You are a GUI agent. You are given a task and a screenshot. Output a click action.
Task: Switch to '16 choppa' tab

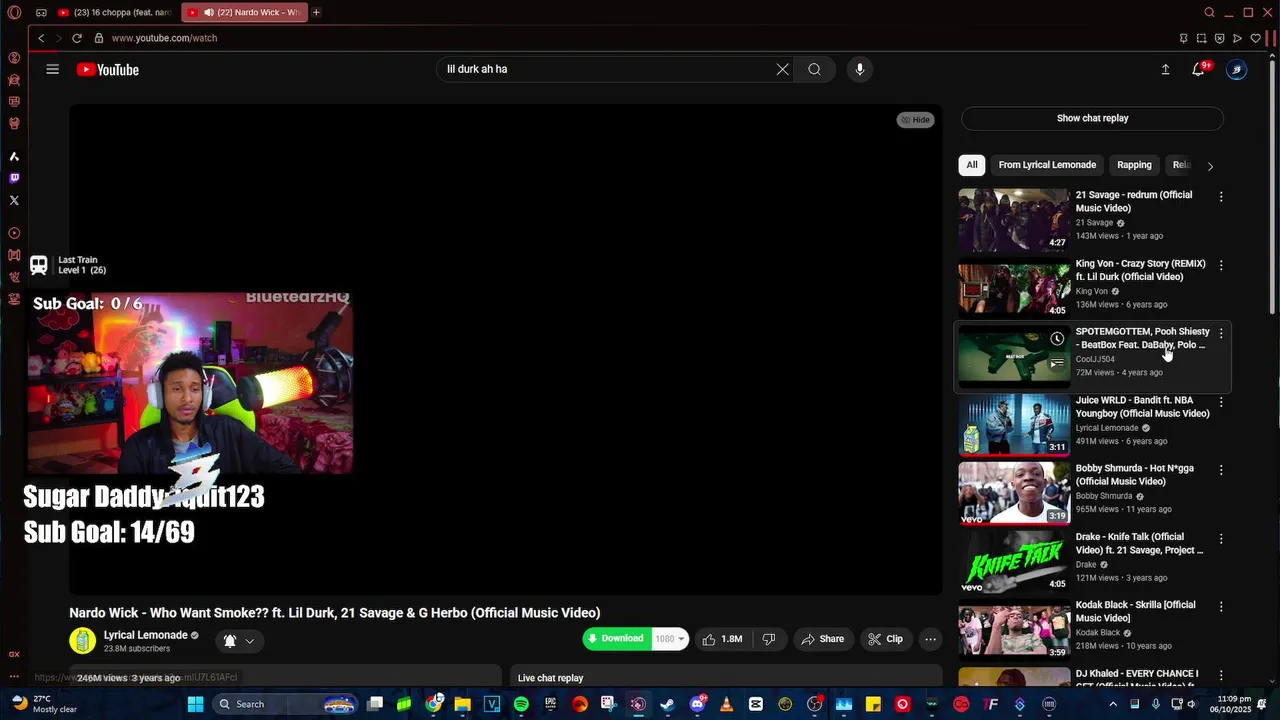tap(115, 12)
